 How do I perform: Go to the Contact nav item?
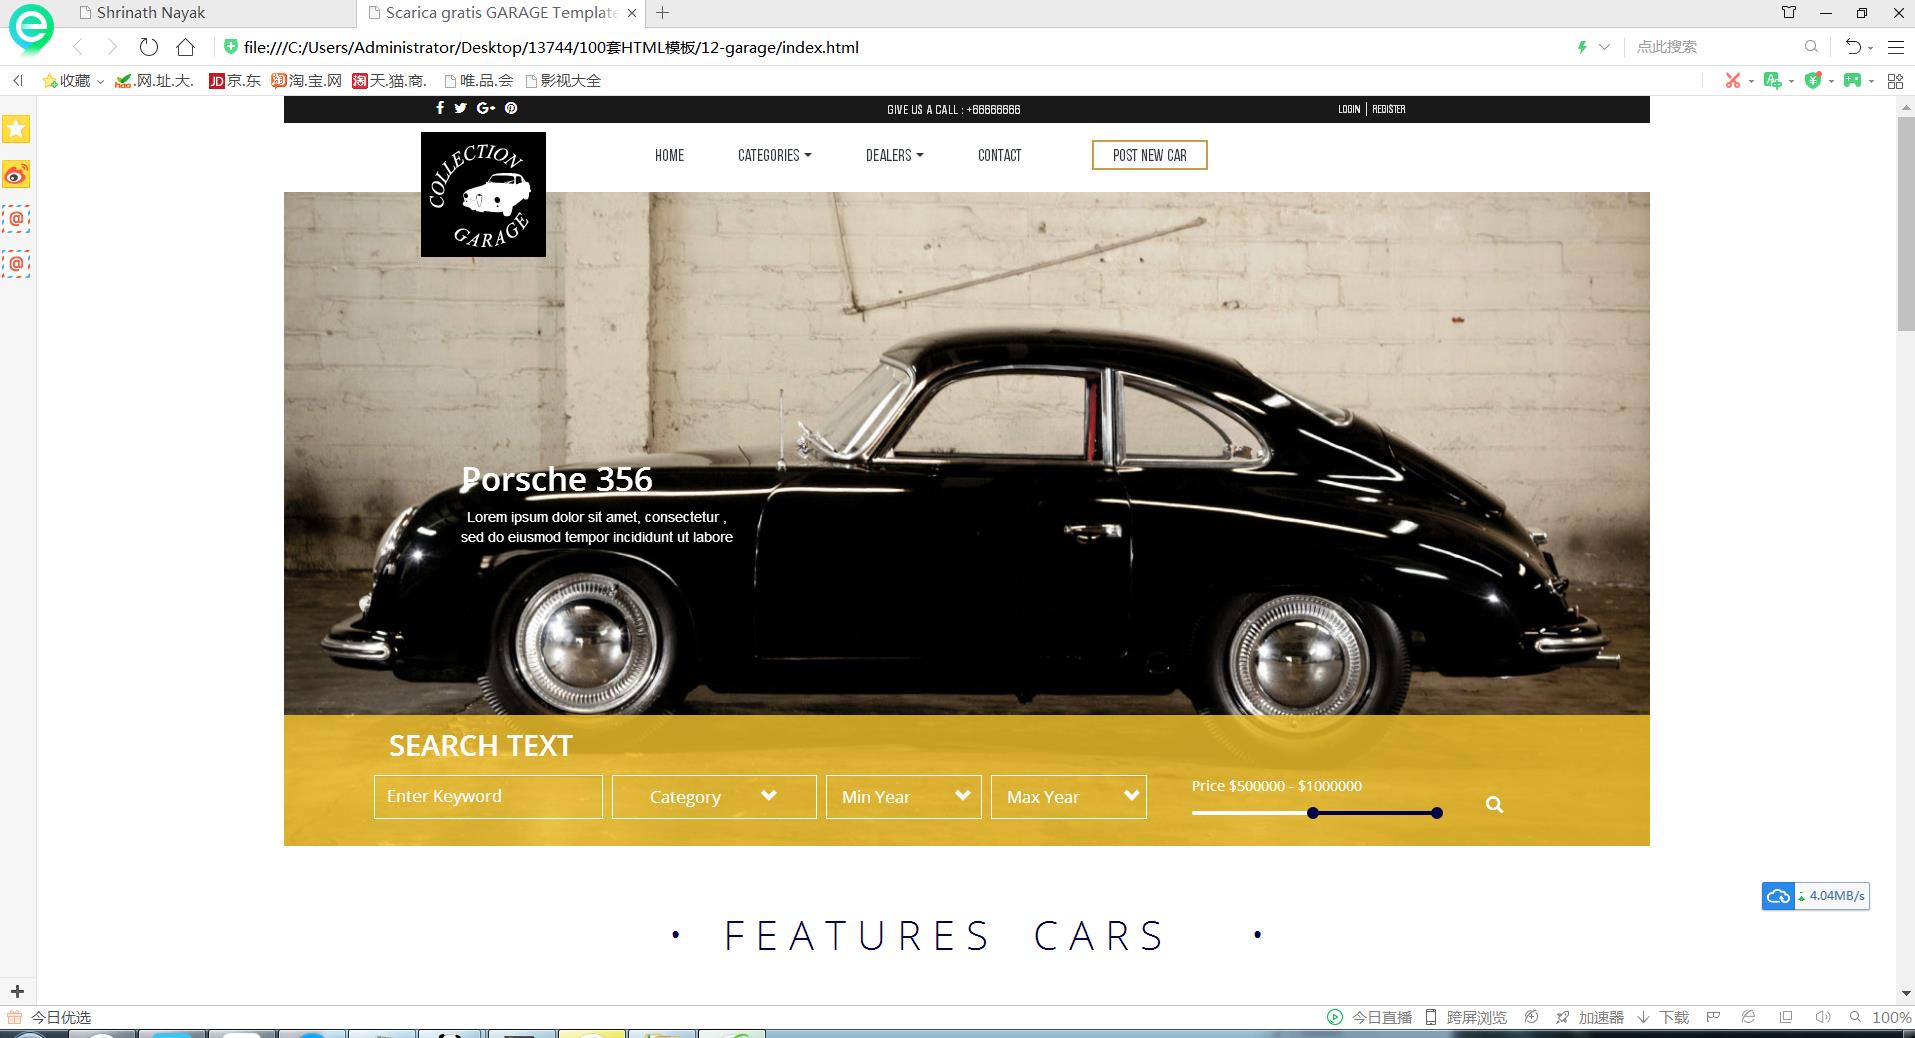(x=1000, y=155)
